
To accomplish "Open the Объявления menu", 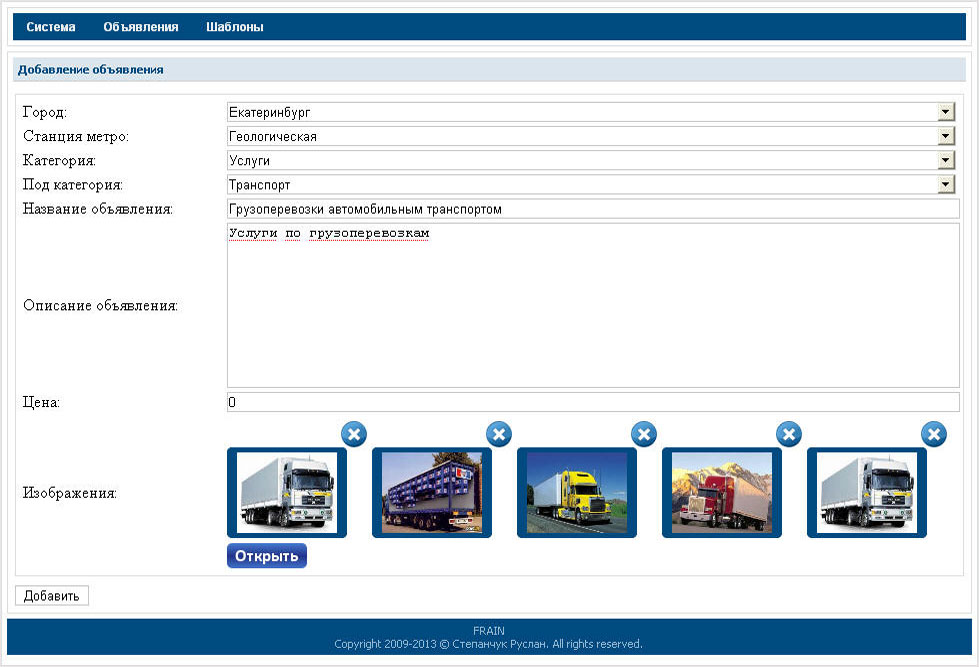I will pos(140,27).
